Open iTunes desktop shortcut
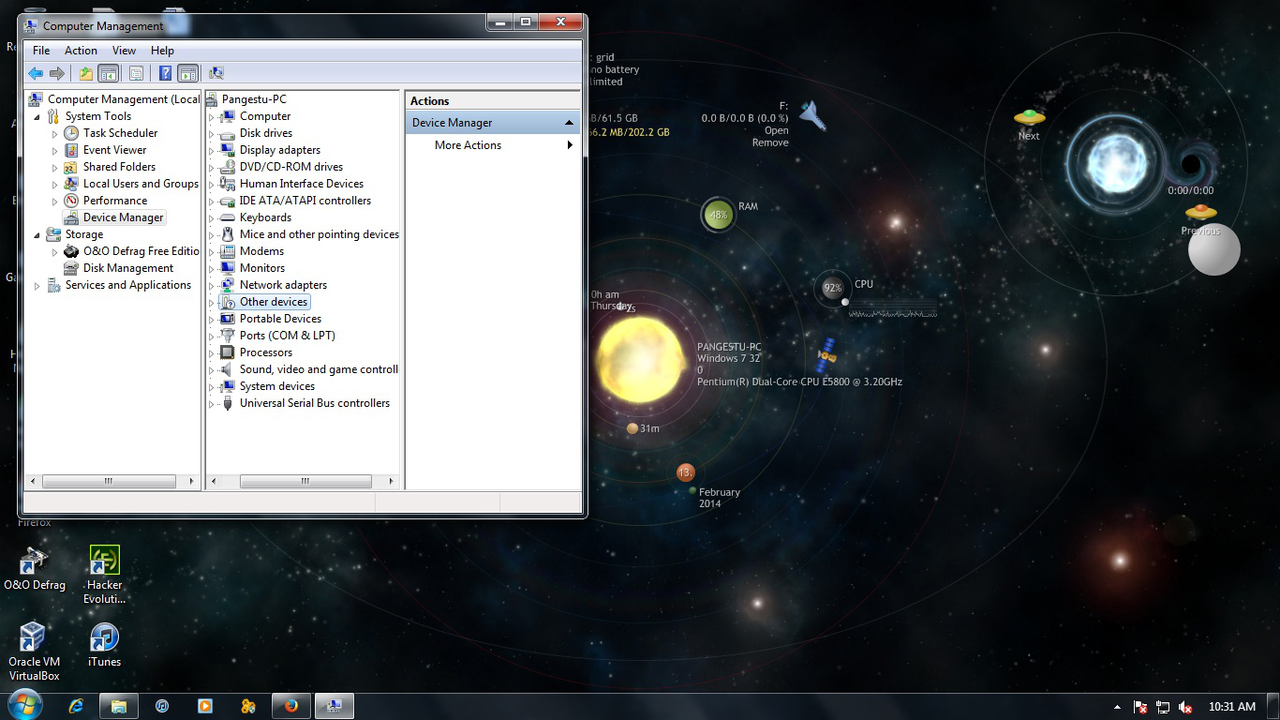The width and height of the screenshot is (1280, 720). coord(104,645)
